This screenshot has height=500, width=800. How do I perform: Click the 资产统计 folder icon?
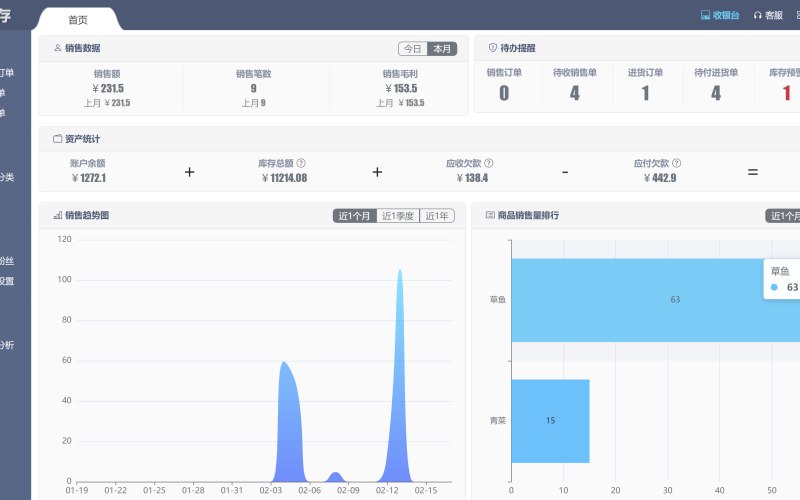click(58, 139)
